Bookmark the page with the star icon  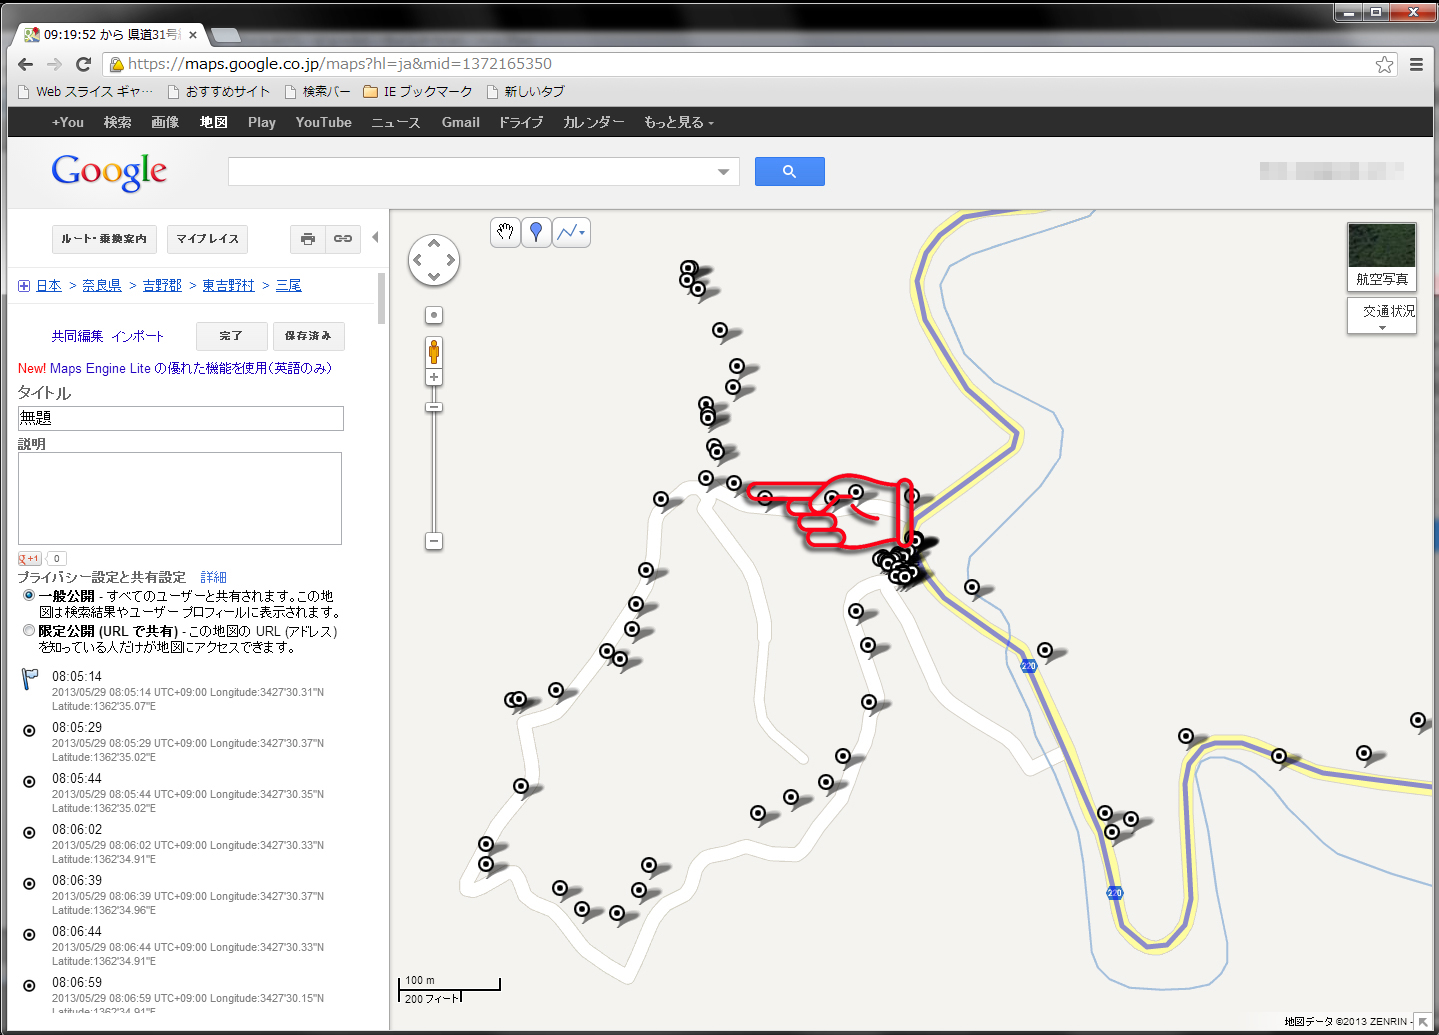click(x=1384, y=64)
